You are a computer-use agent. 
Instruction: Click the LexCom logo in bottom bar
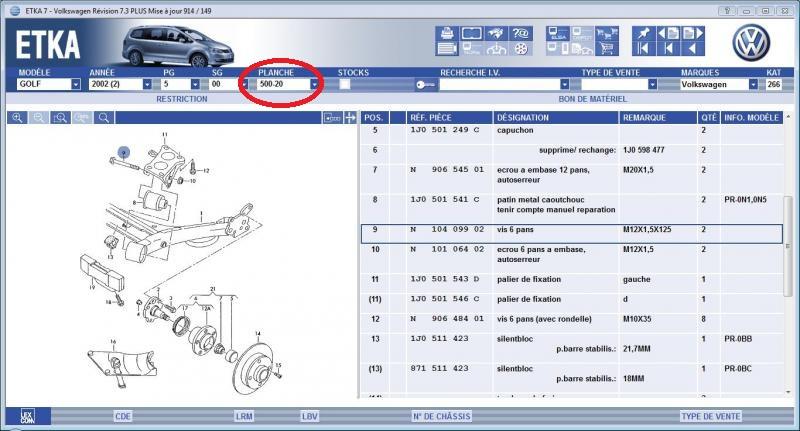tap(28, 416)
